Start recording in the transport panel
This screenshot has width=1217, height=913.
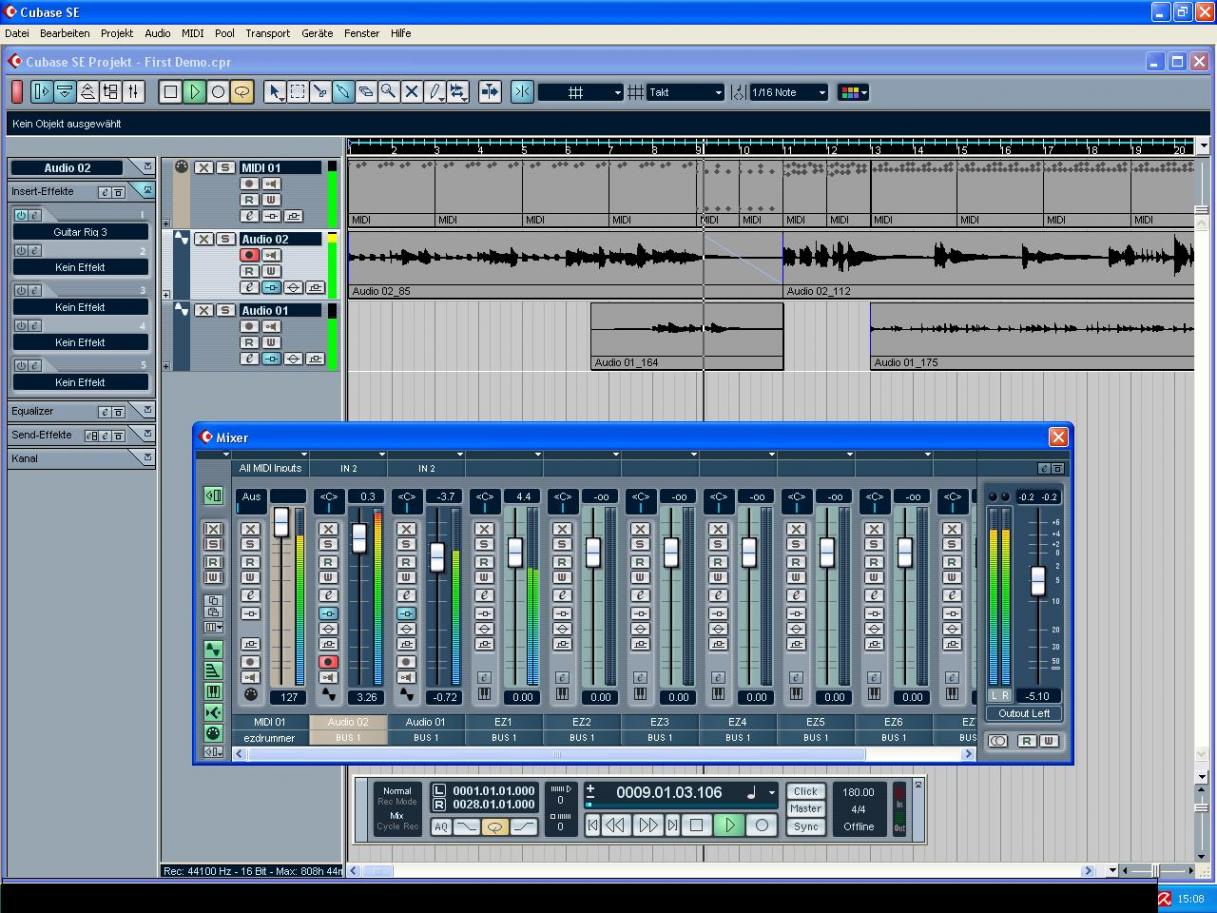point(762,825)
